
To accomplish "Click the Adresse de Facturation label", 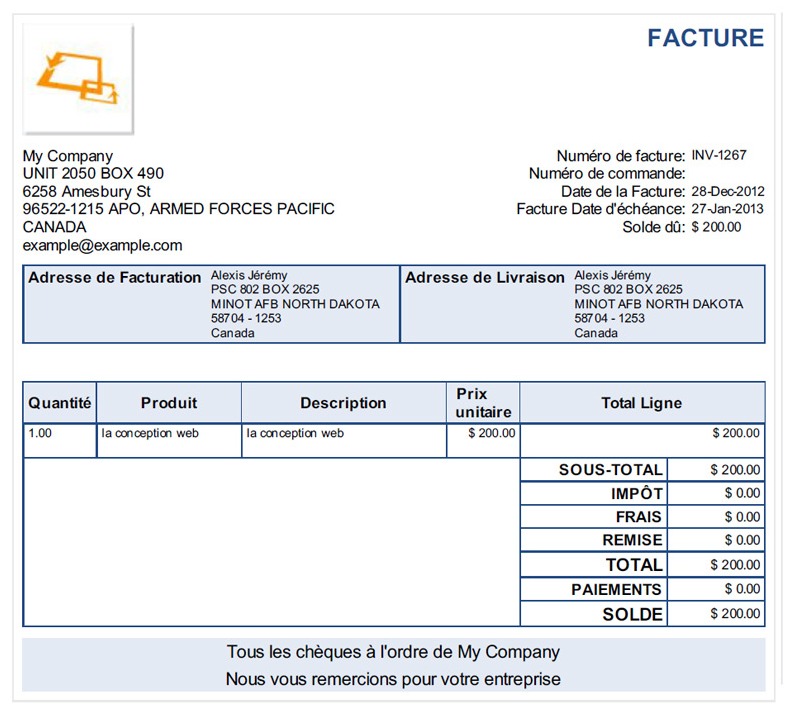I will click(x=115, y=278).
